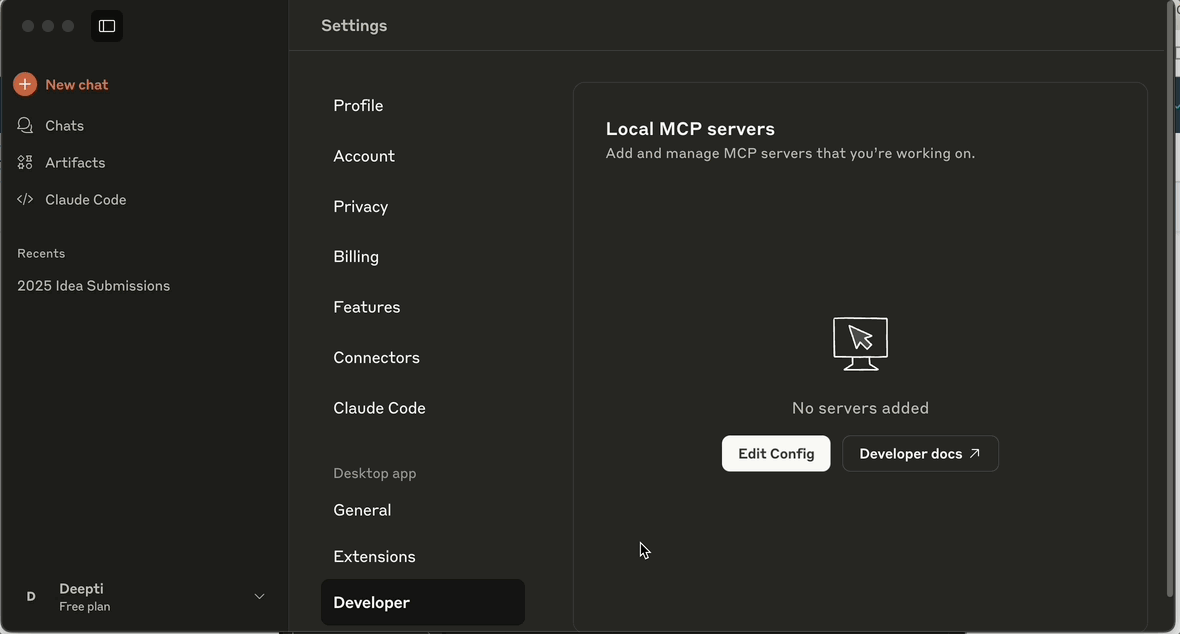1180x634 pixels.
Task: Open Claude Code via the code icon
Action: point(25,199)
